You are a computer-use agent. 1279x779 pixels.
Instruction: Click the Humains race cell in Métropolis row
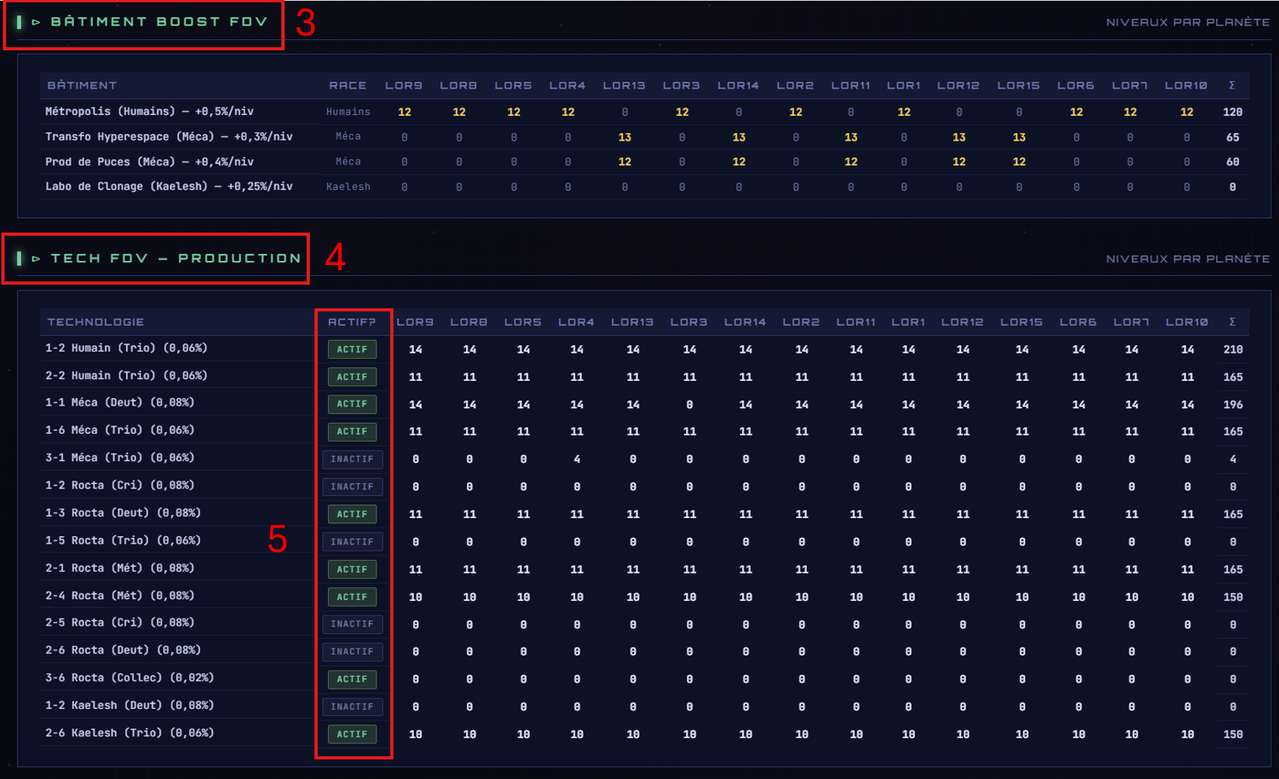pyautogui.click(x=348, y=112)
